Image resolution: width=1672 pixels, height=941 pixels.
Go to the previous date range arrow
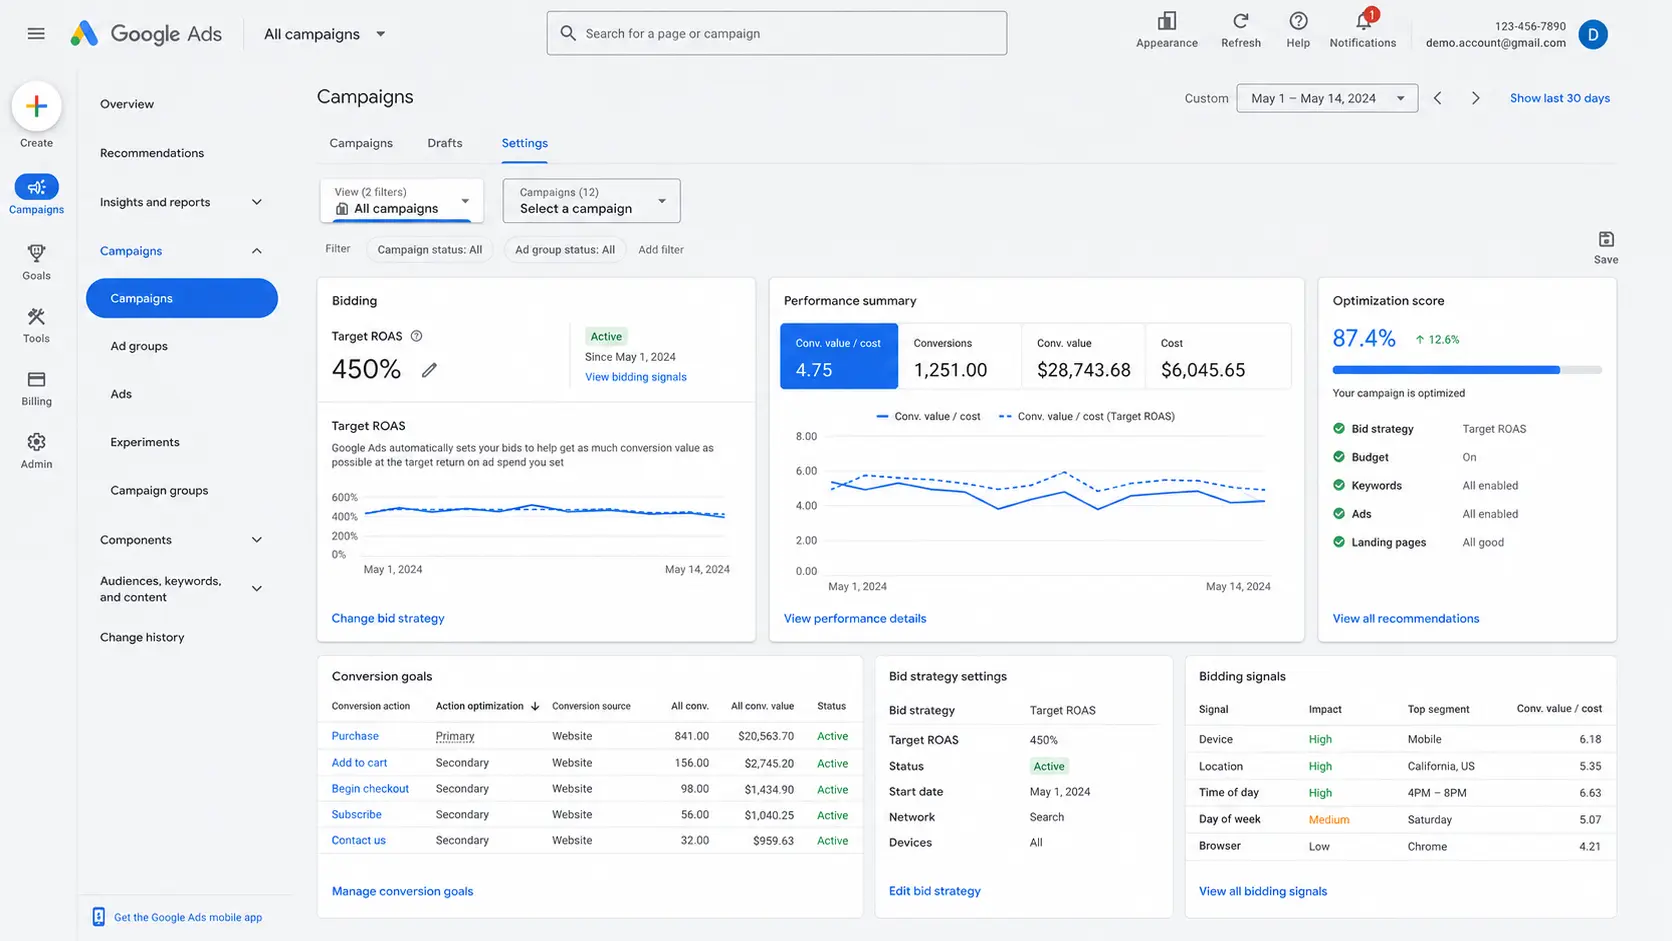[x=1438, y=98]
